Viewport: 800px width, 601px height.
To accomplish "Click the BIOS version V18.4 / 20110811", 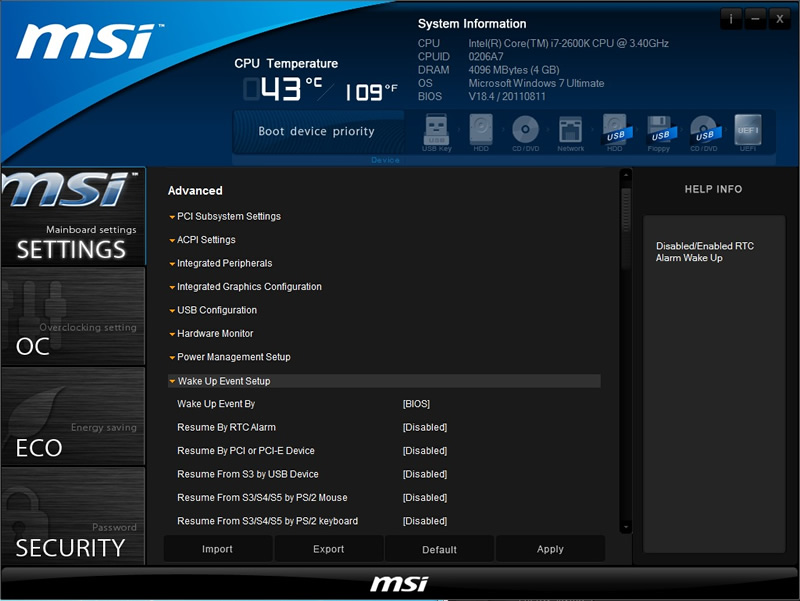I will (507, 96).
